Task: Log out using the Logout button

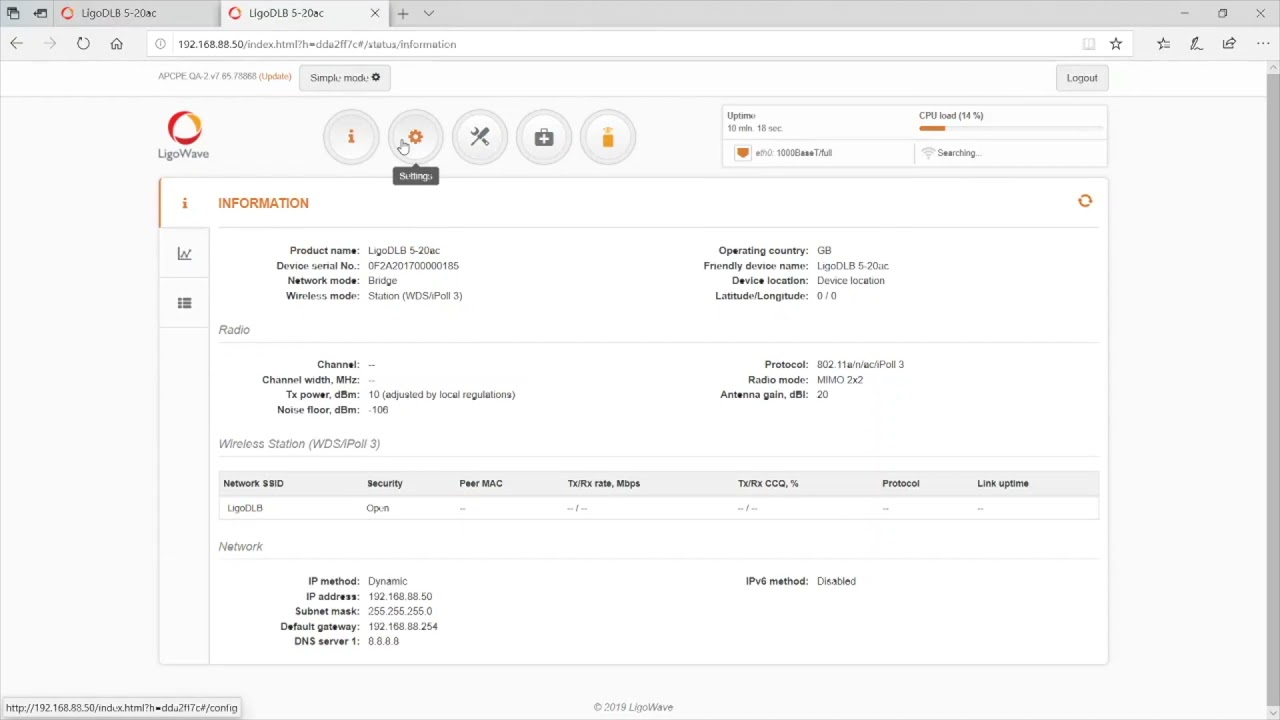Action: 1082,78
